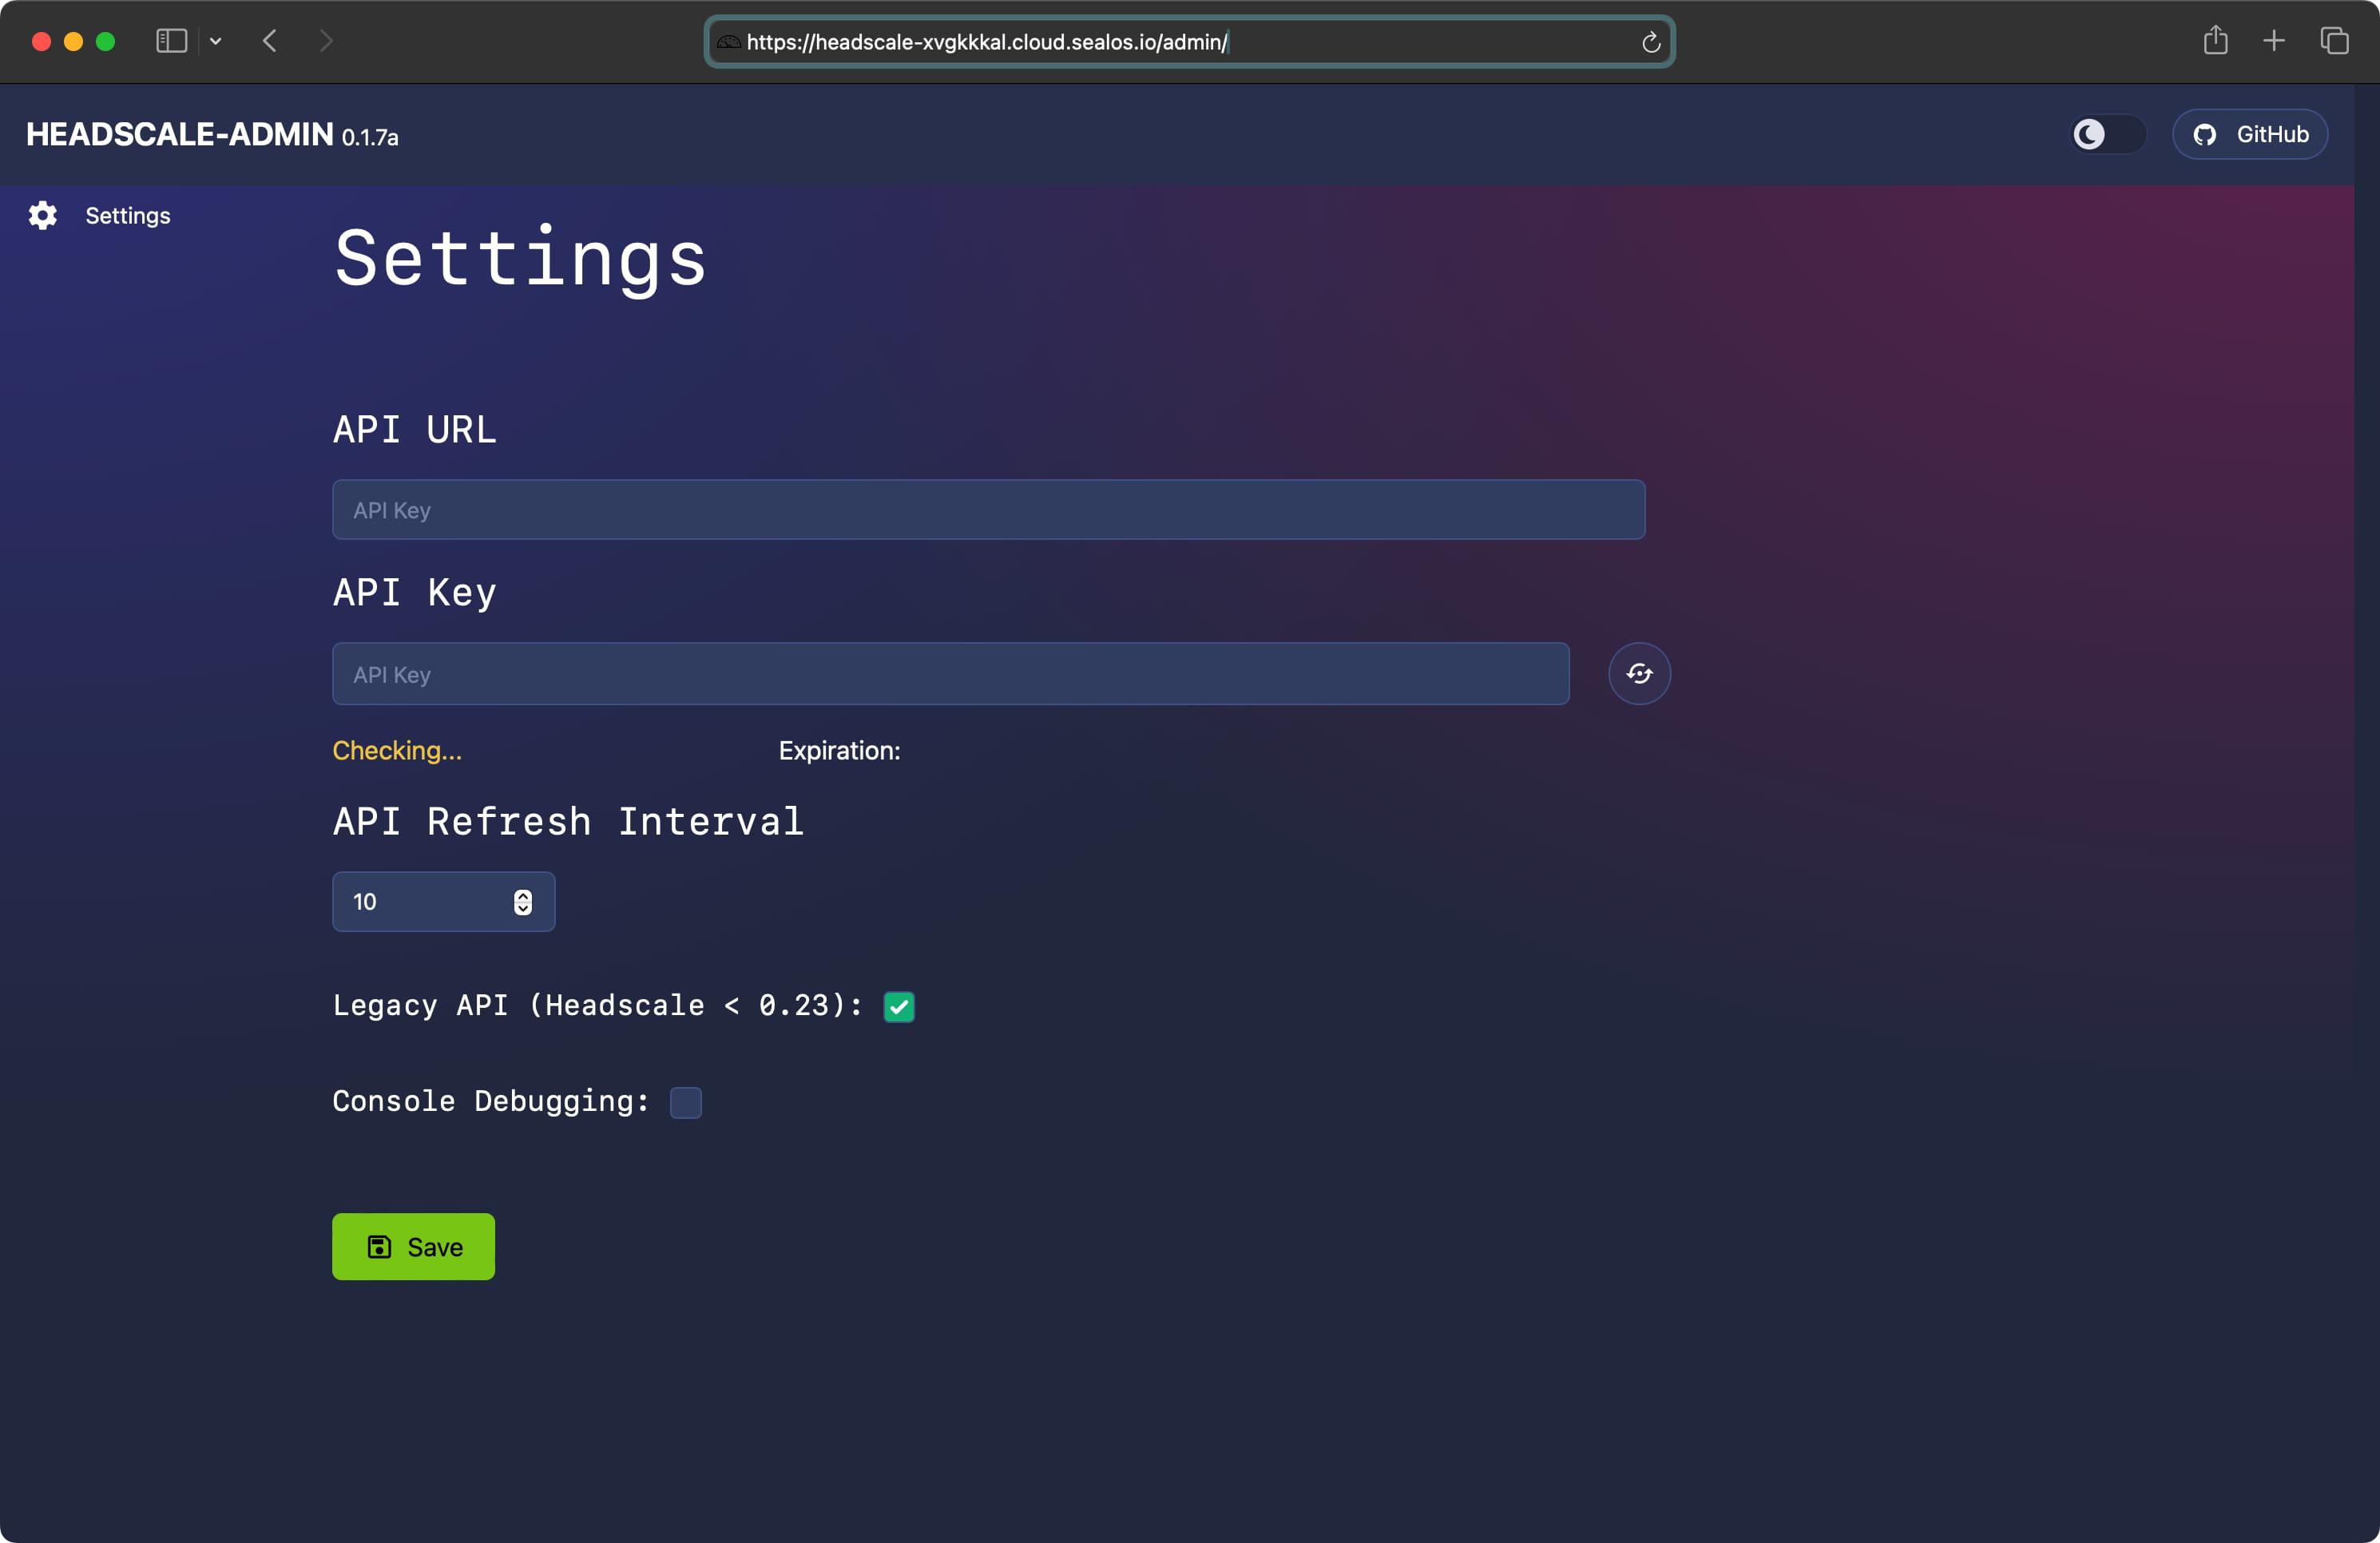
Task: Open the Safari share icon
Action: point(2215,41)
